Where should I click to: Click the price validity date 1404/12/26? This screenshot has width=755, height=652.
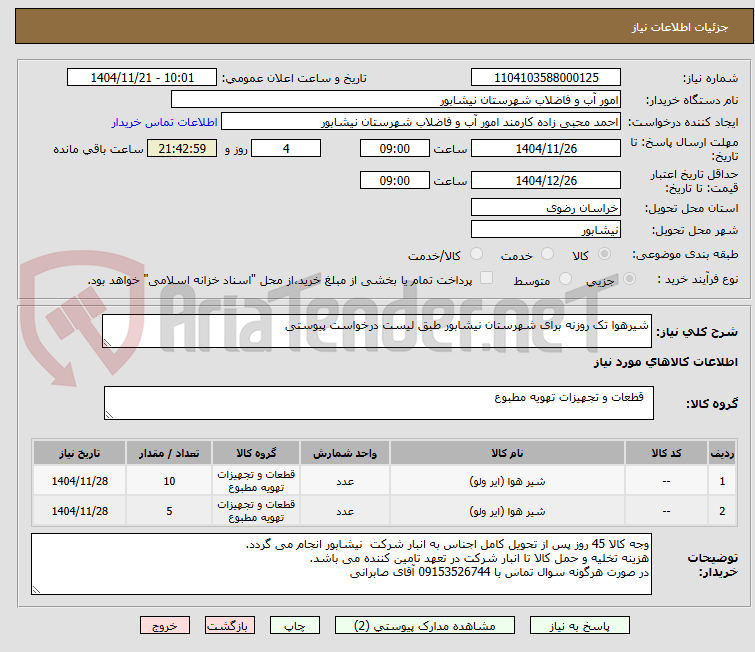click(x=546, y=180)
